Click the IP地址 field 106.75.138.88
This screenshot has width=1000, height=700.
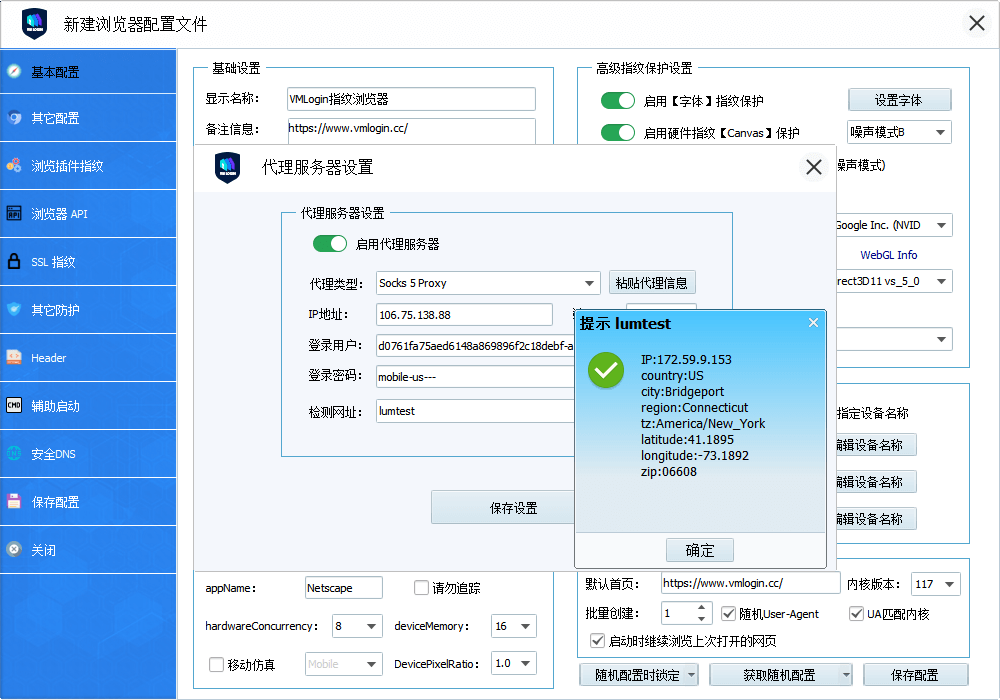coord(464,315)
